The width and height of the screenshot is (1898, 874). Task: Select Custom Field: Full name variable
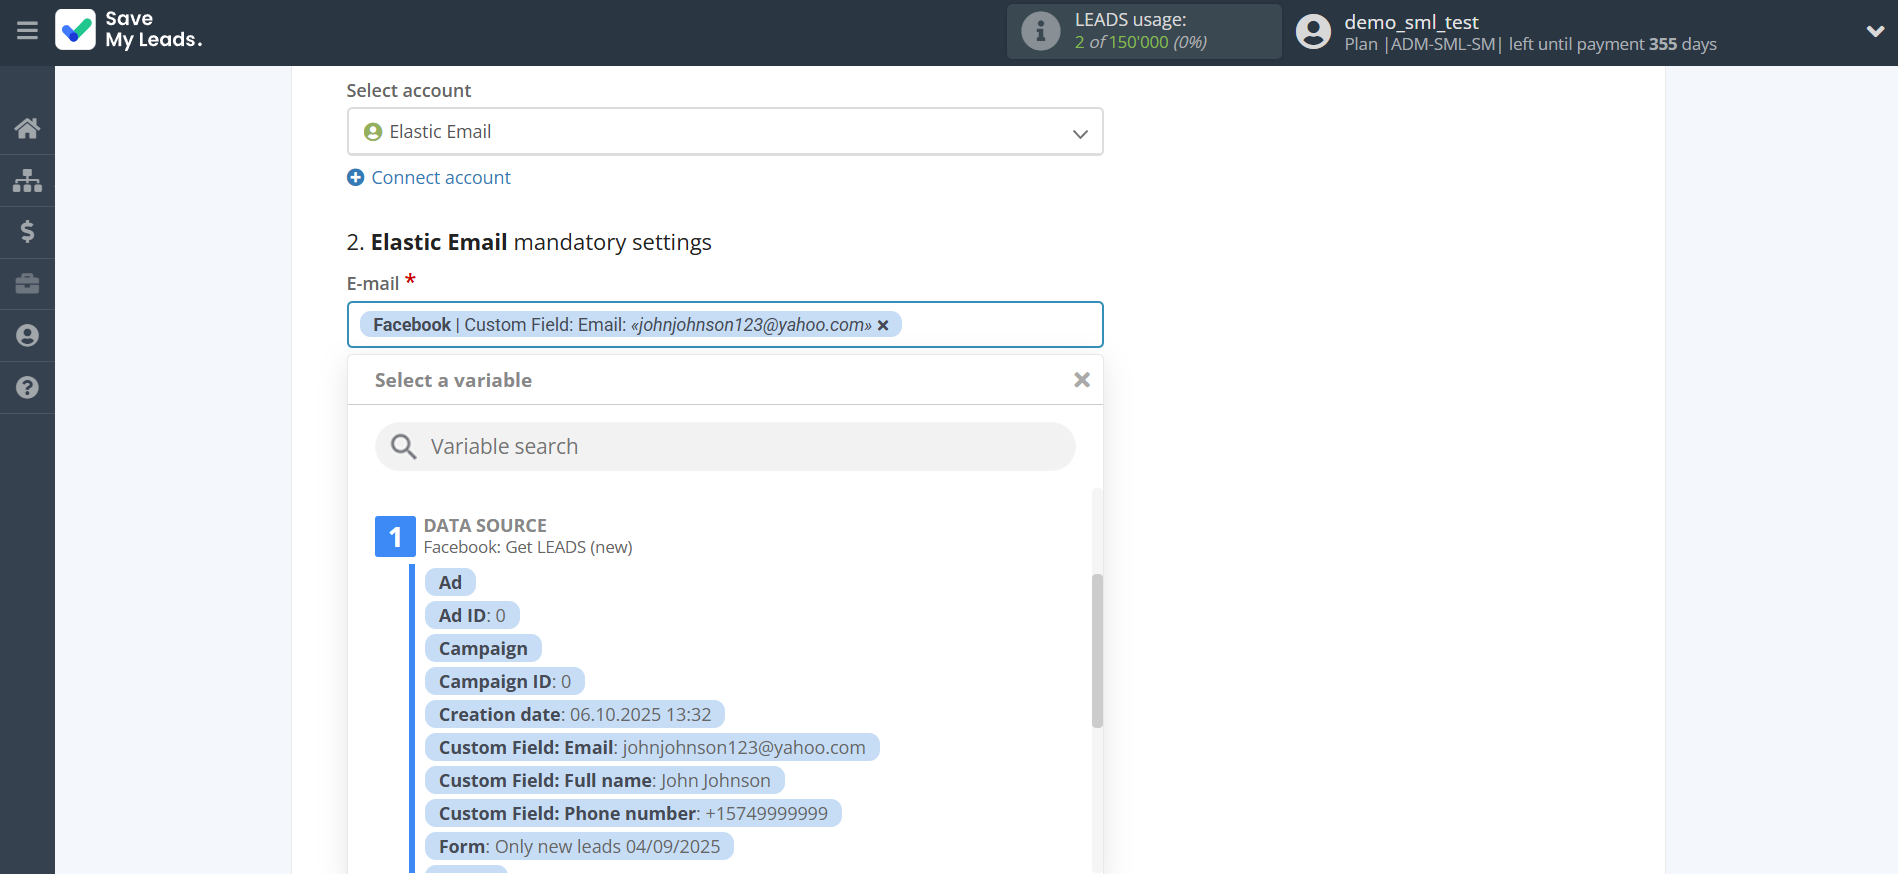click(604, 781)
